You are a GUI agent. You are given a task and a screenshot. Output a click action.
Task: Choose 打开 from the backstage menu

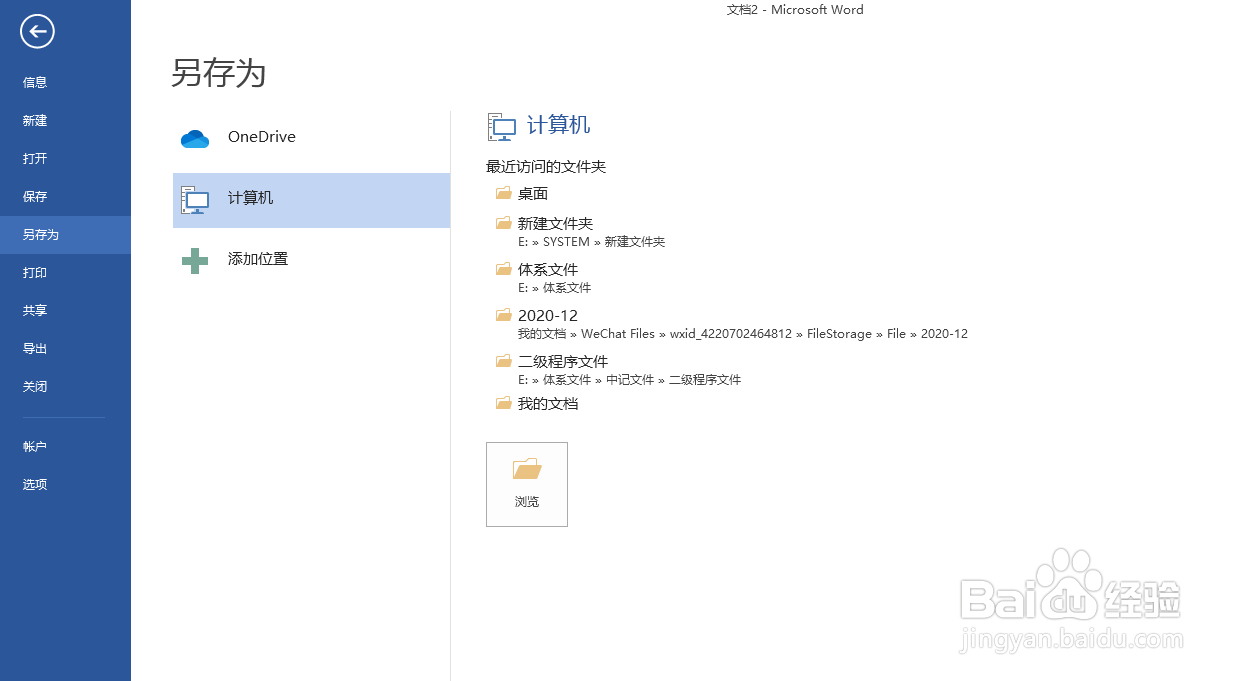point(65,158)
